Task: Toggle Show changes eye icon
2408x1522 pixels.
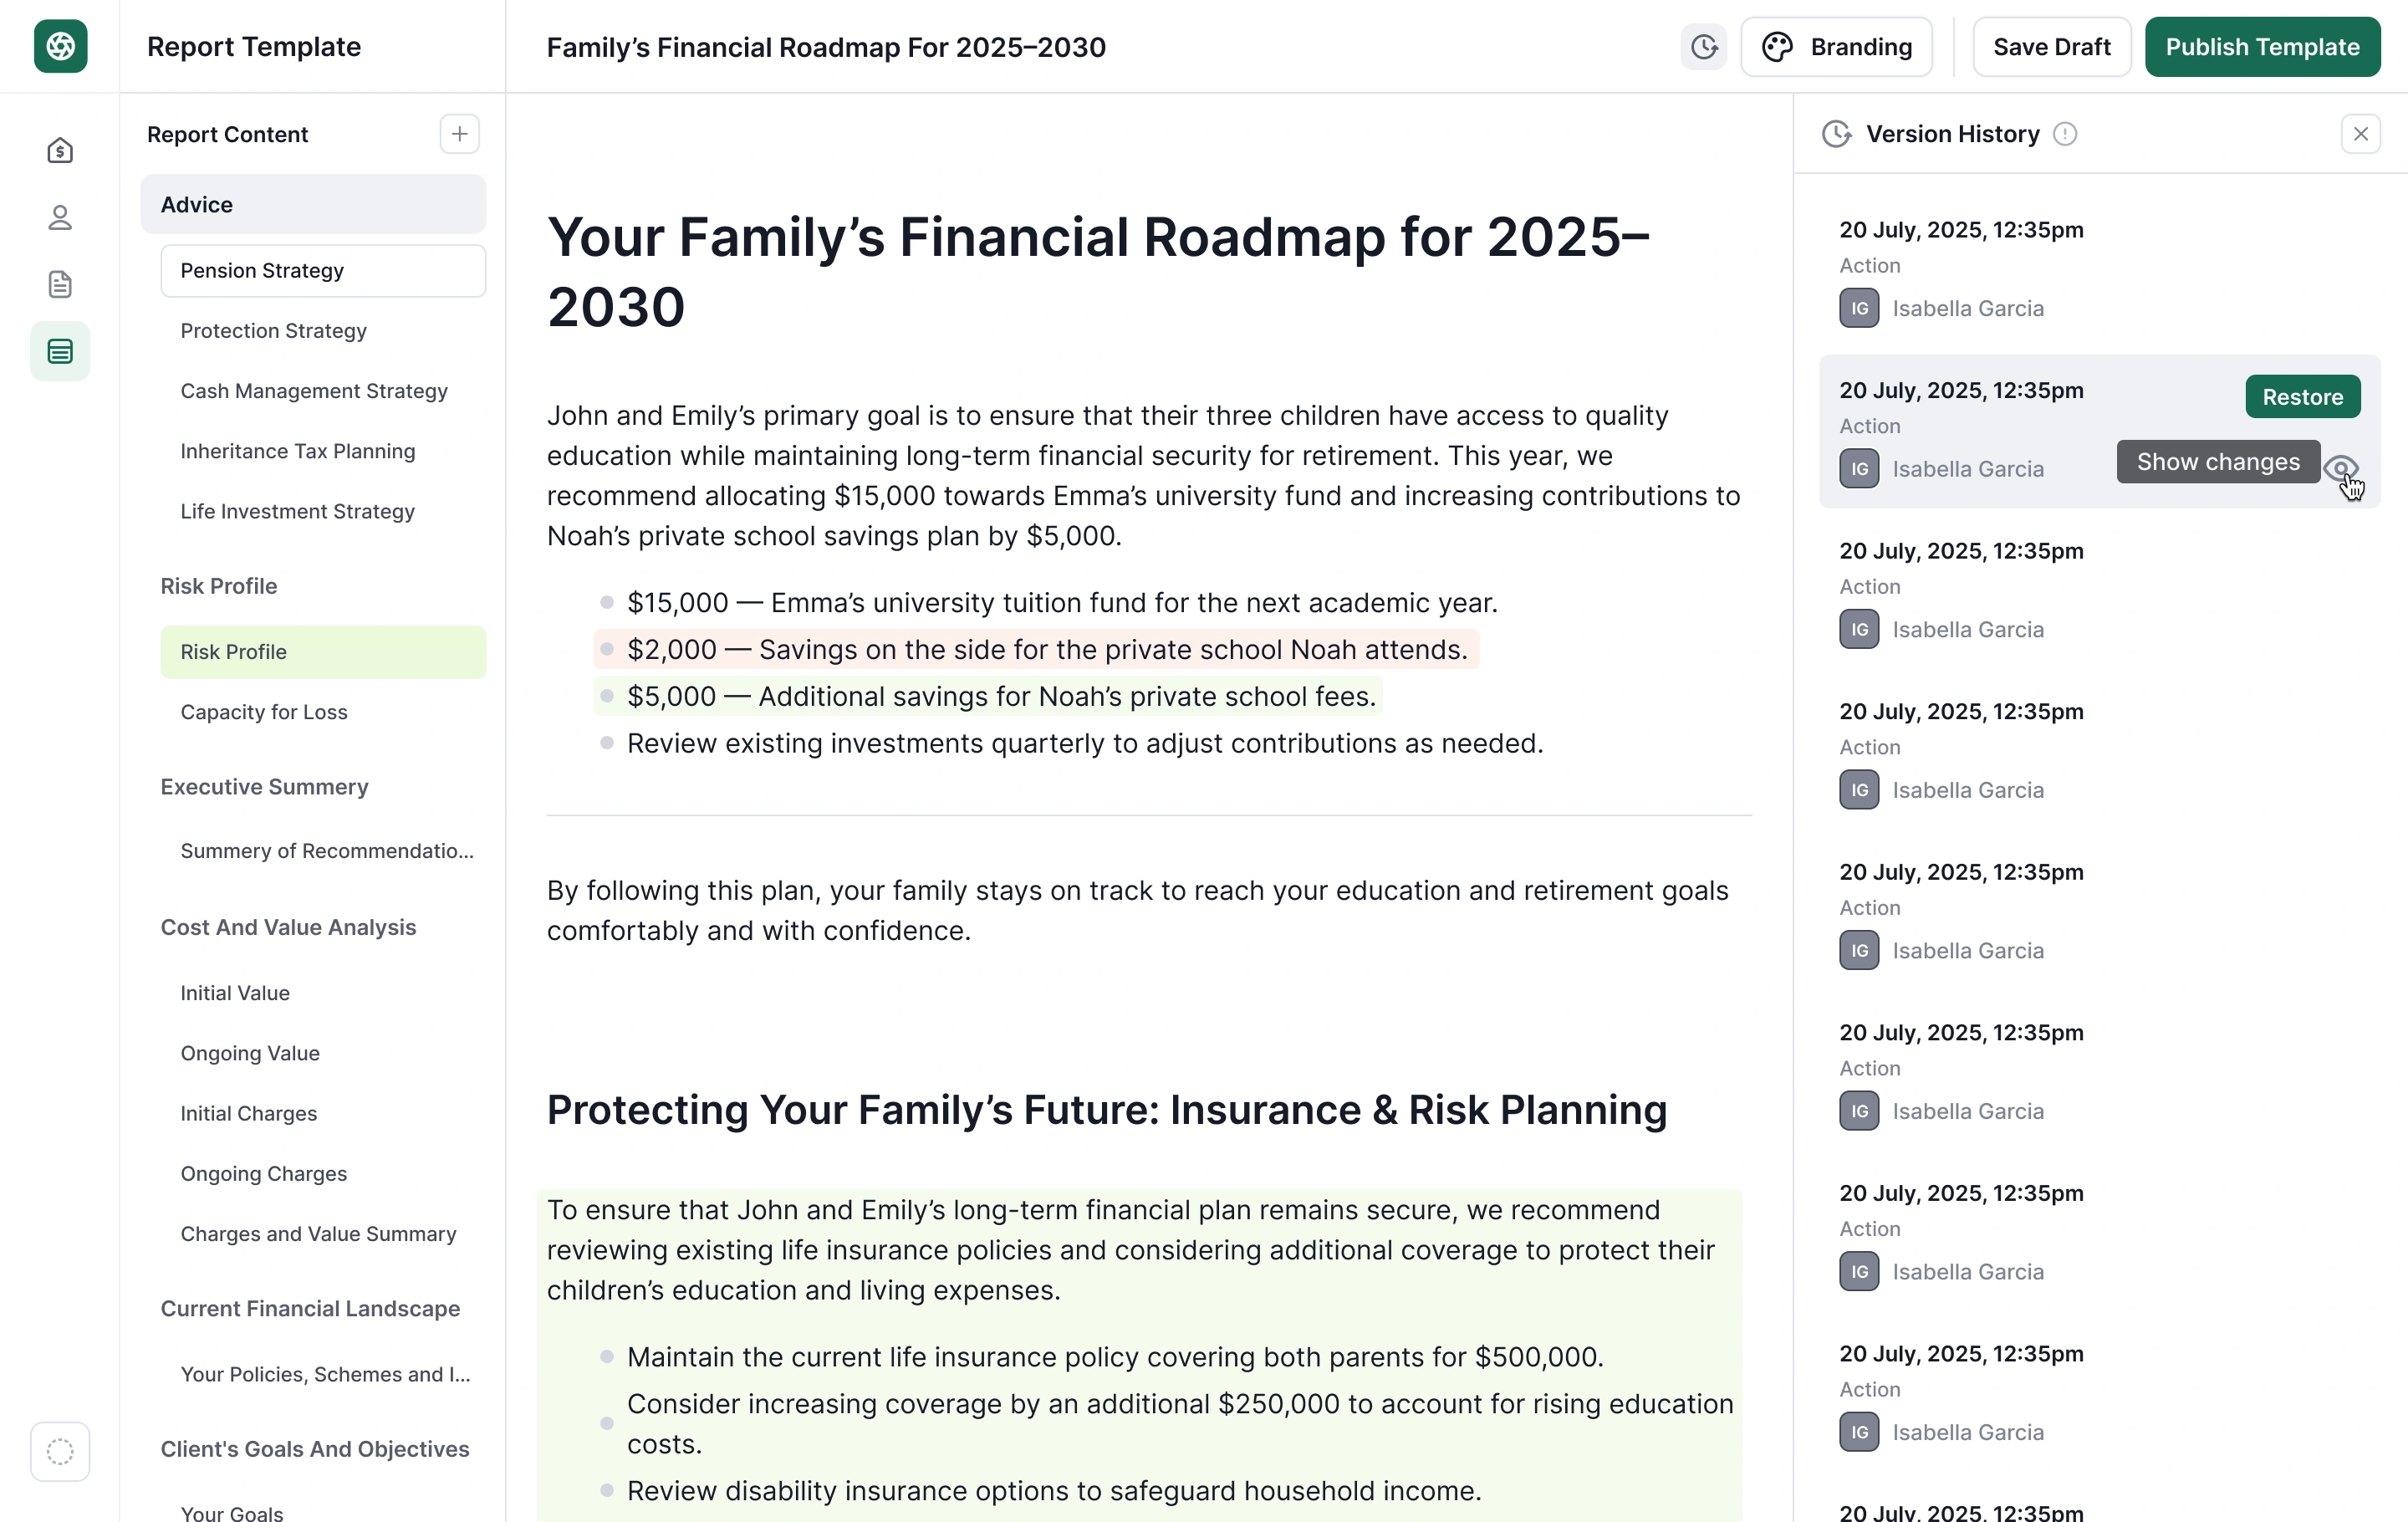Action: pyautogui.click(x=2340, y=467)
